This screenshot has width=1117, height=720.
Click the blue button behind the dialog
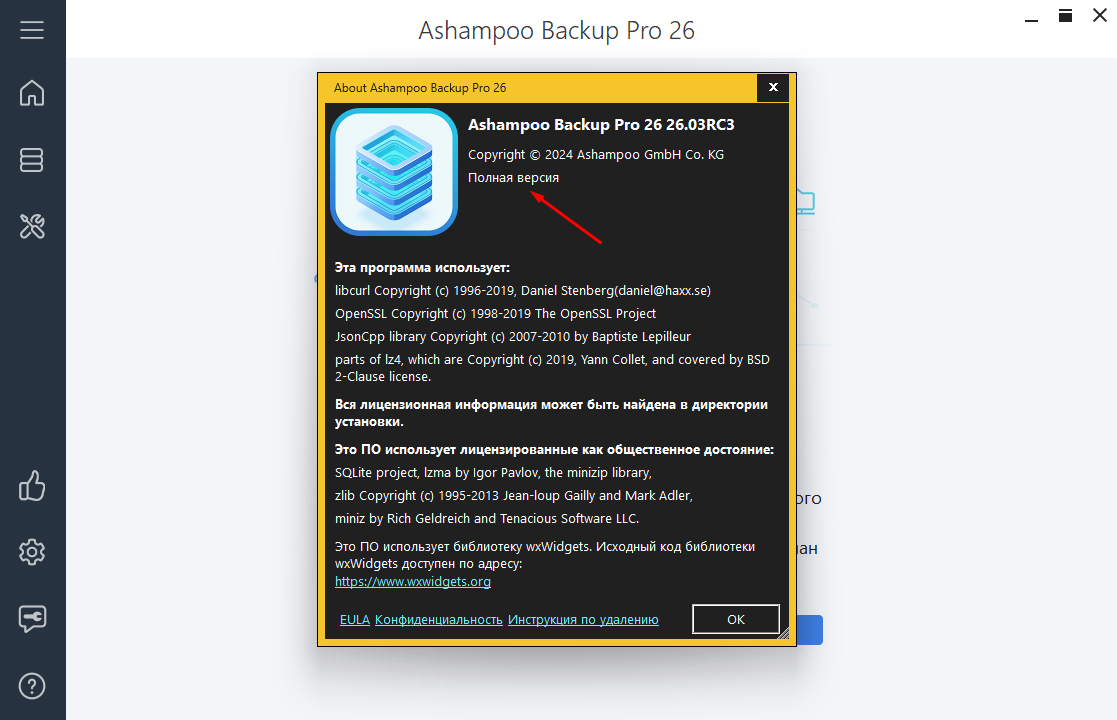809,630
